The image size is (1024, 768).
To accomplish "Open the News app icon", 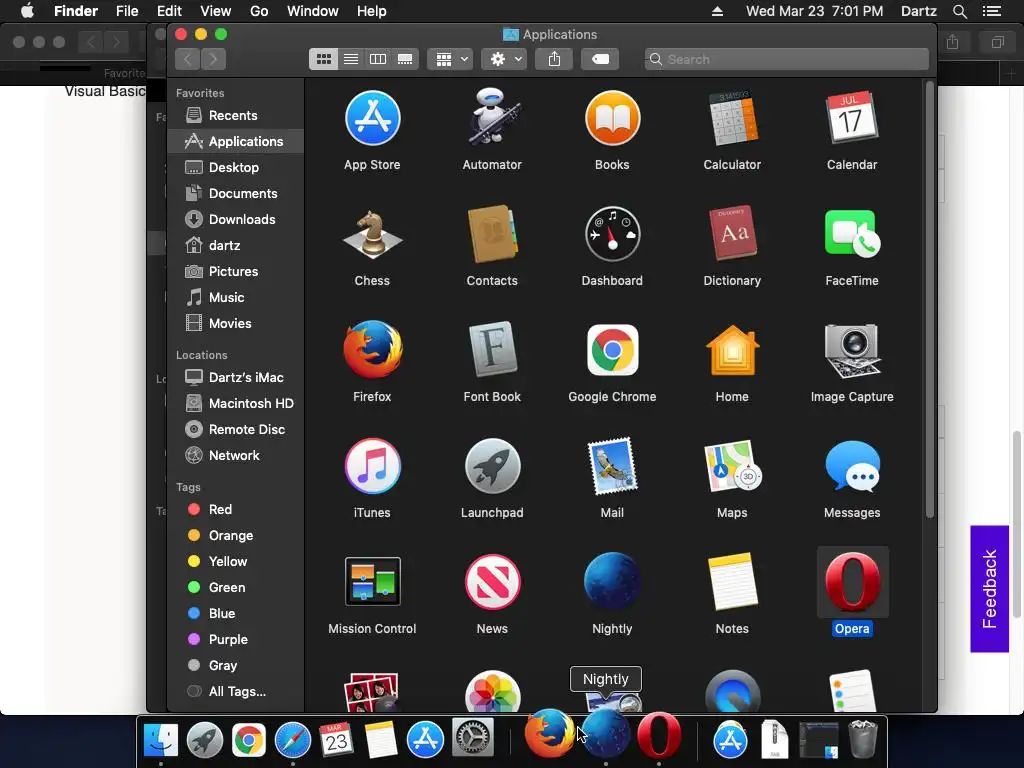I will 492,582.
